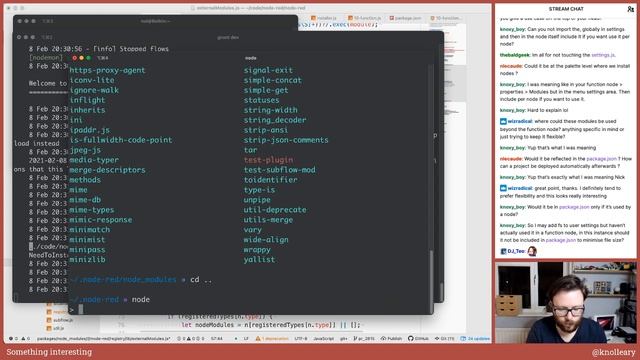Click the externalModules.js file path in status bar

104,338
